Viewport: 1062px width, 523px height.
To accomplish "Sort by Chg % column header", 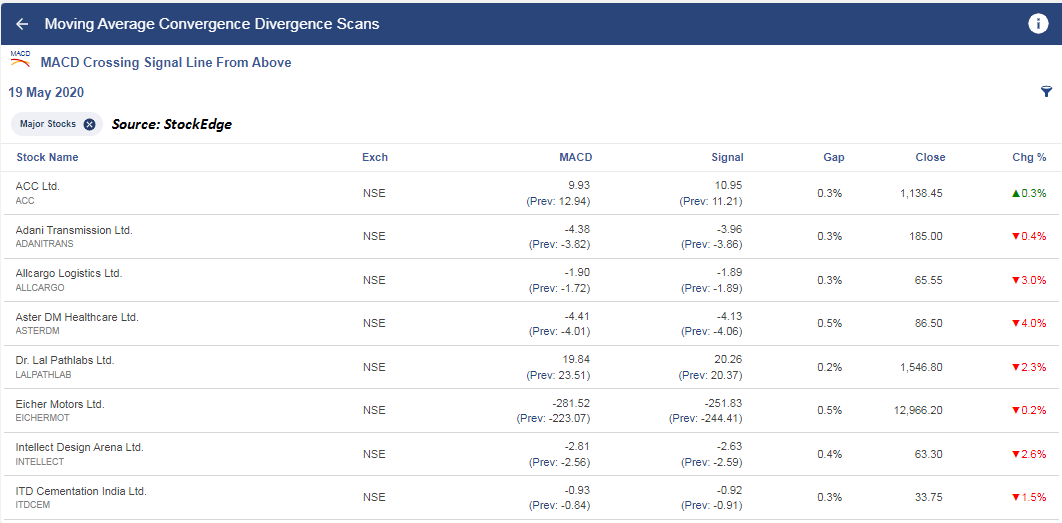I will point(1029,157).
